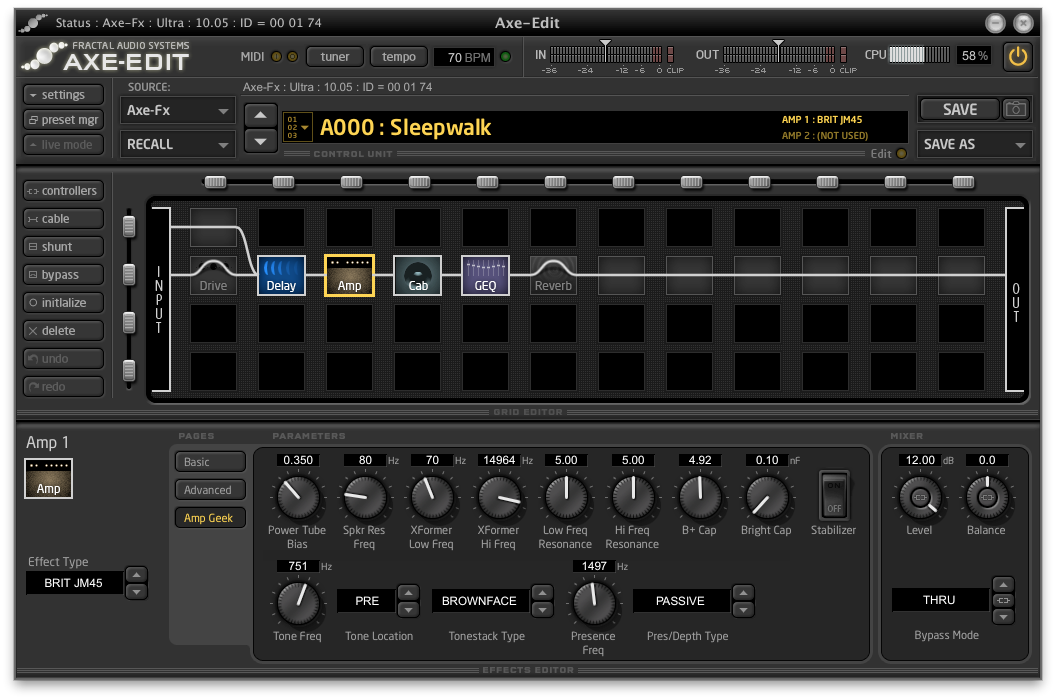Screen dimensions: 1056x700
Task: Click the bypass button
Action: point(63,275)
